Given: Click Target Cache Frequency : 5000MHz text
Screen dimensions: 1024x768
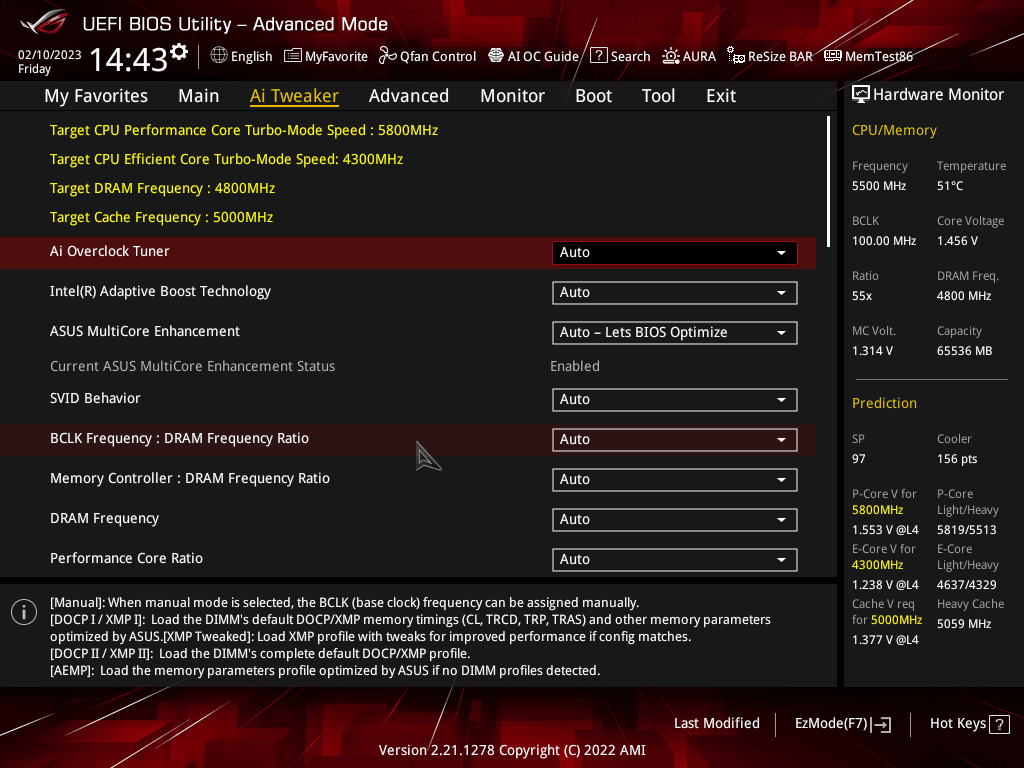Looking at the screenshot, I should point(161,217).
